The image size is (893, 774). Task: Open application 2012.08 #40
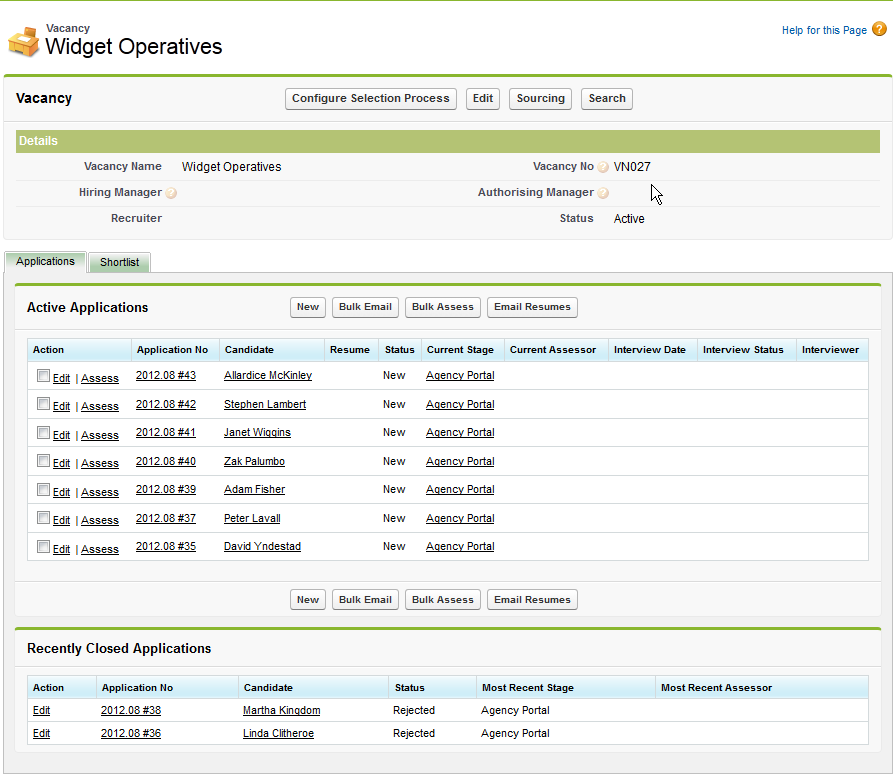point(166,462)
